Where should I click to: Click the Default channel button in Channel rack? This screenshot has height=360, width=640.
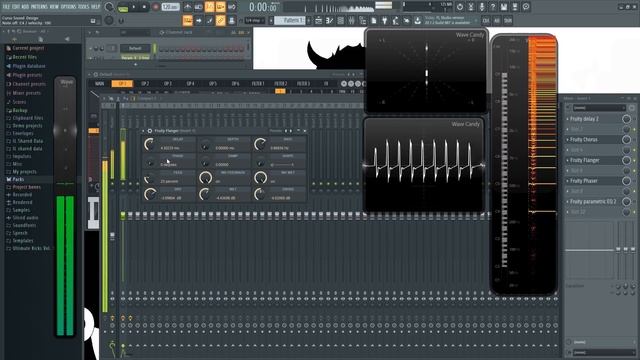(x=135, y=48)
